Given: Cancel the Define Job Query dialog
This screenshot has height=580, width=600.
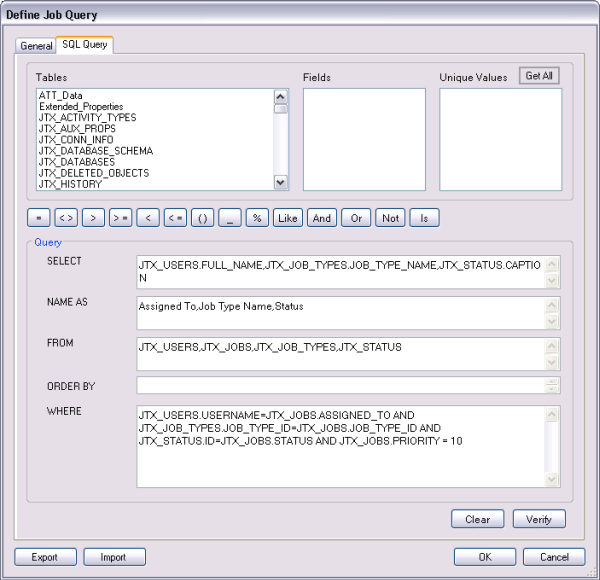Looking at the screenshot, I should [554, 557].
